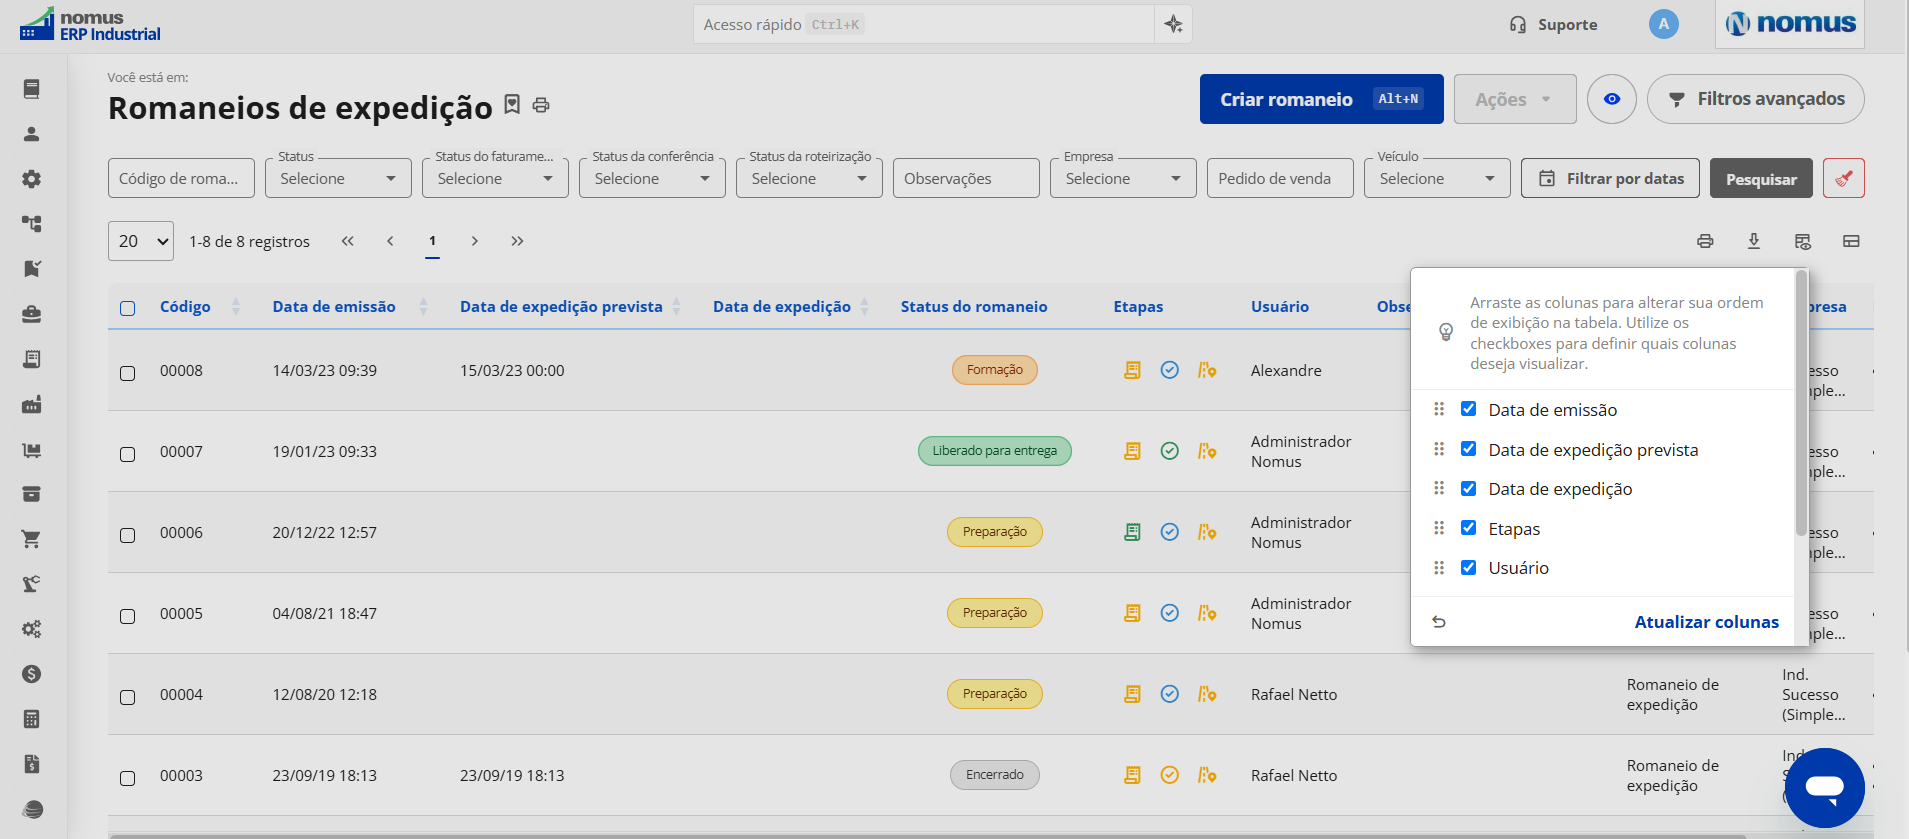This screenshot has height=839, width=1909.
Task: Click the columns panel vertical scrollbar
Action: click(1801, 403)
